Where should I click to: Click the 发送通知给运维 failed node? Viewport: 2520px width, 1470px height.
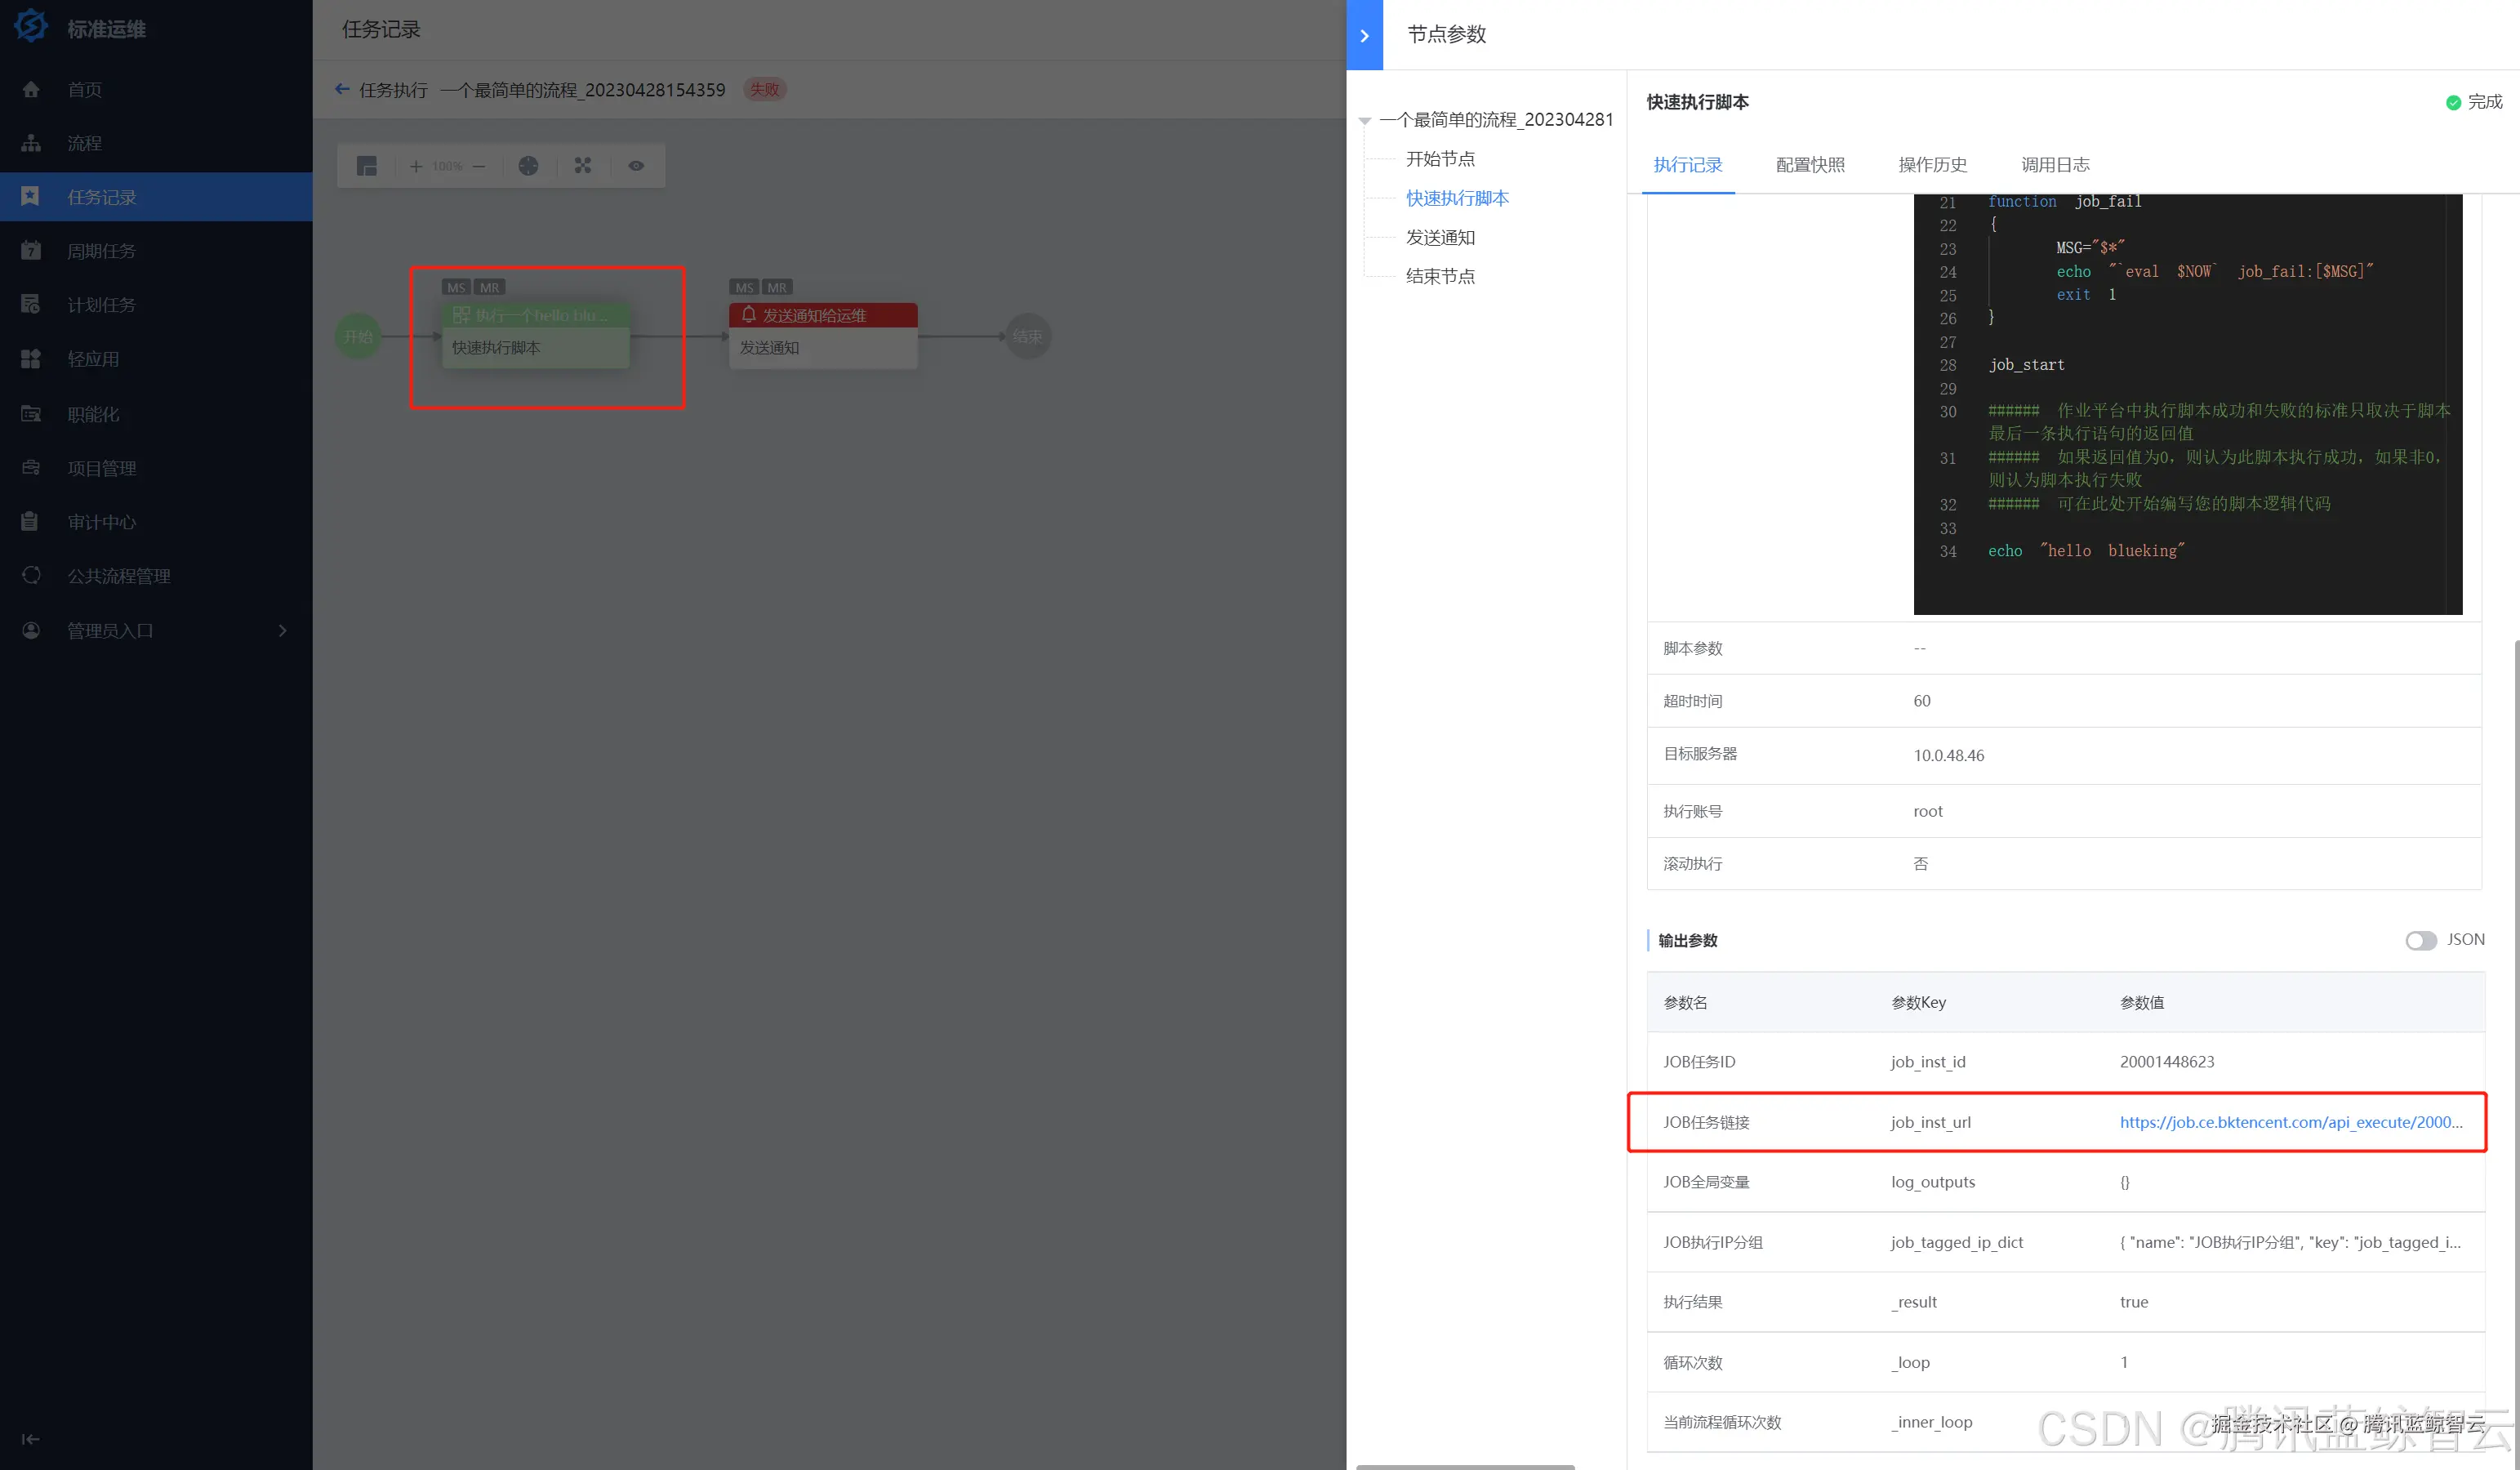tap(822, 316)
